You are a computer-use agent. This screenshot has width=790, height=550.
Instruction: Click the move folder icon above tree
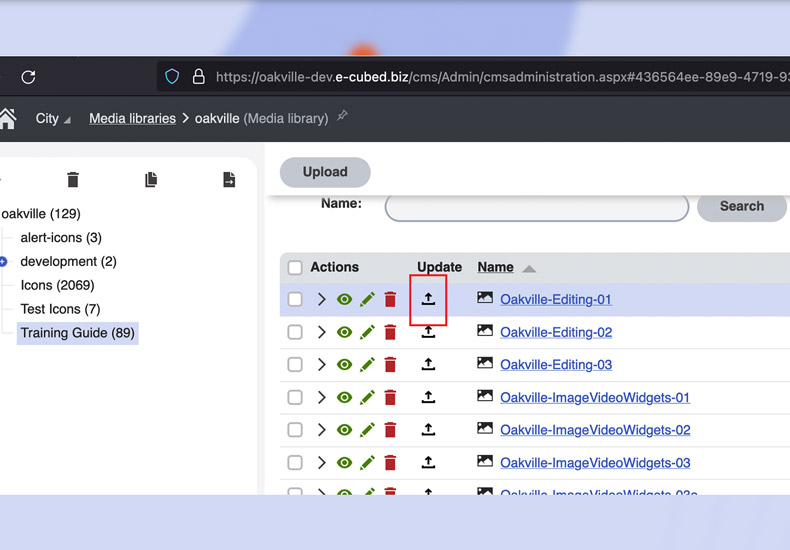point(229,180)
